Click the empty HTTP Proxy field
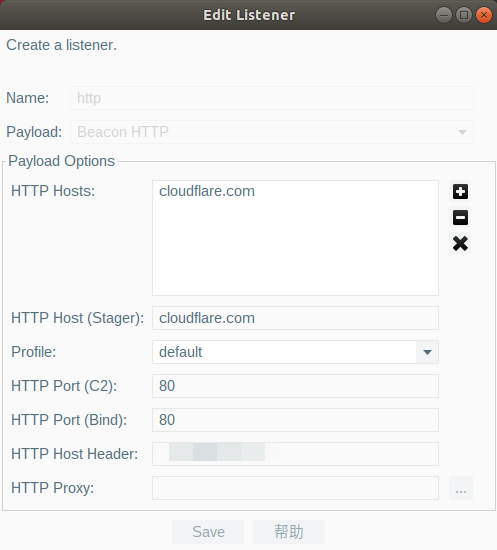 (295, 488)
